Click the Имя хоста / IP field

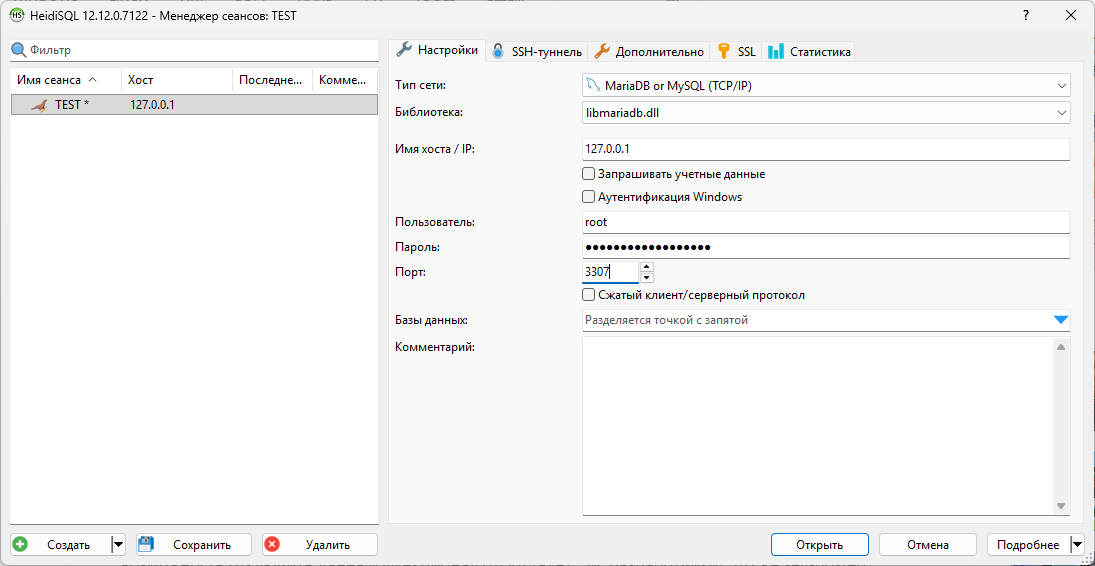826,149
